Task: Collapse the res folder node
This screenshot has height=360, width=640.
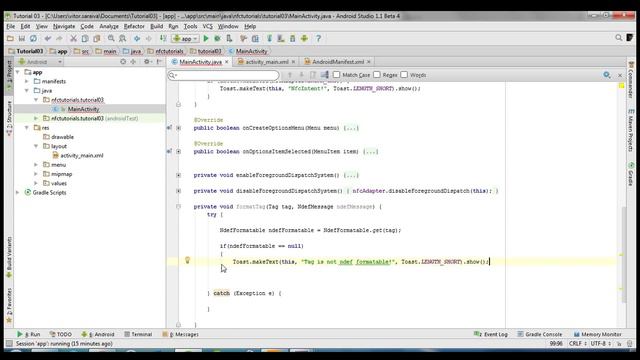Action: point(27,128)
